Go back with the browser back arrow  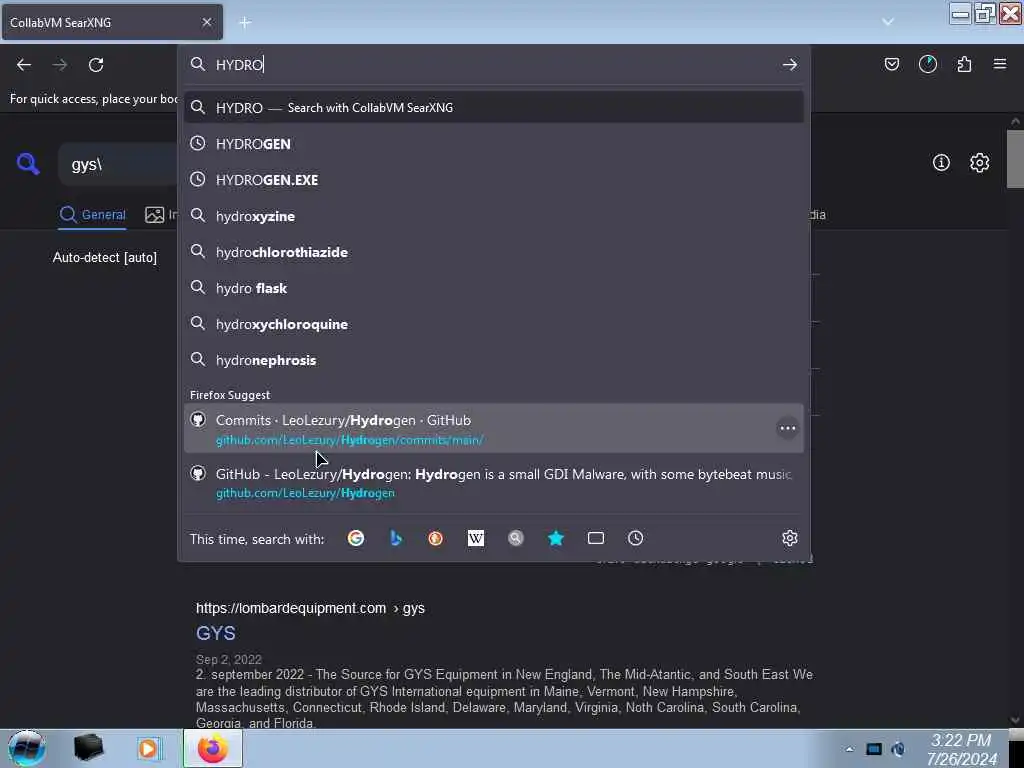tap(24, 65)
